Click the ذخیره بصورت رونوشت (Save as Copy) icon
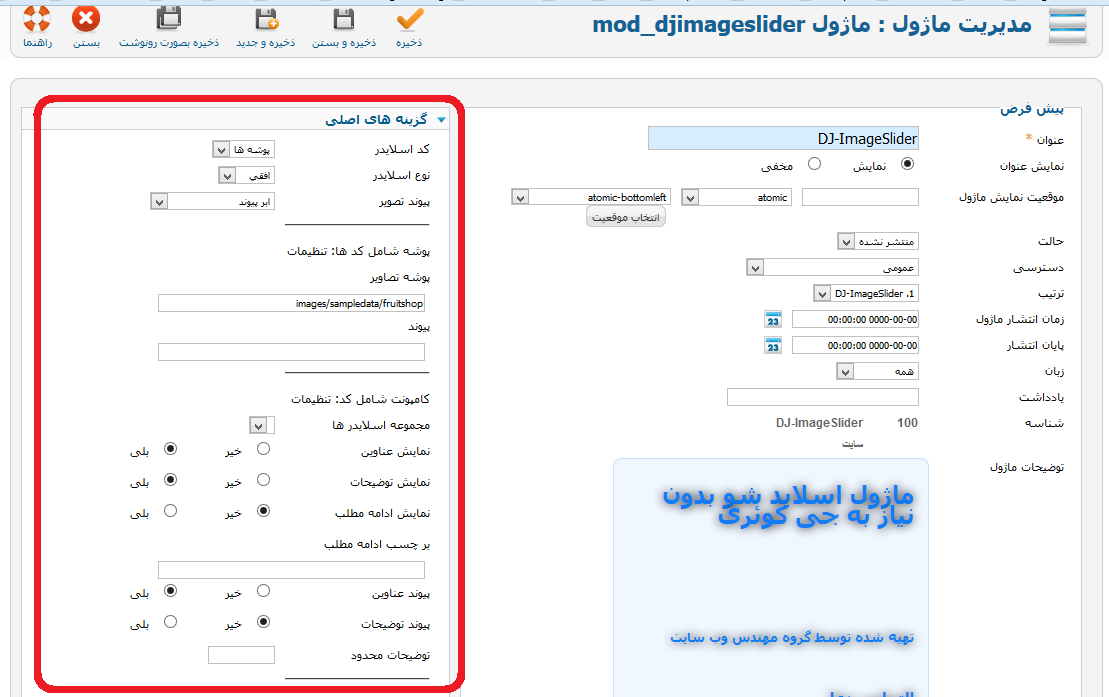The image size is (1109, 697). 170,21
